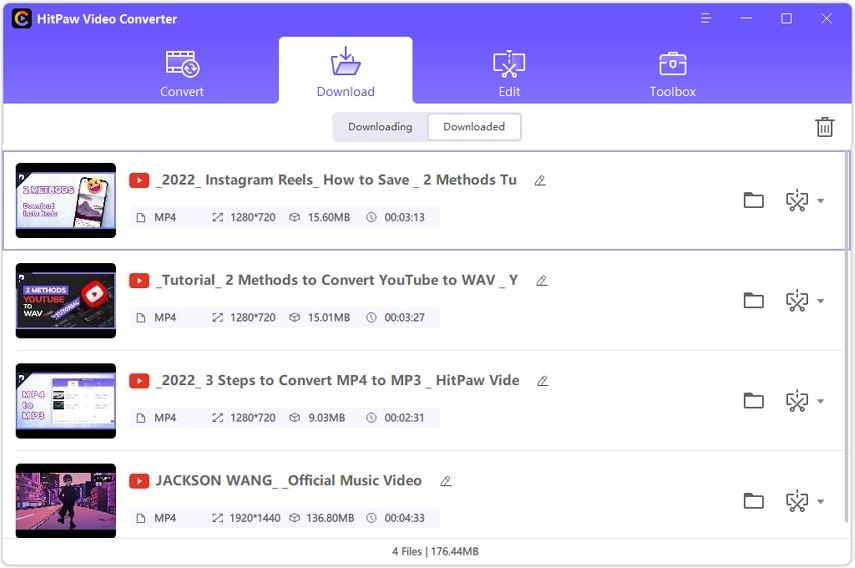Viewport: 855px width, 568px height.
Task: Click edit scissors icon for YouTube to WAV
Action: [x=797, y=300]
